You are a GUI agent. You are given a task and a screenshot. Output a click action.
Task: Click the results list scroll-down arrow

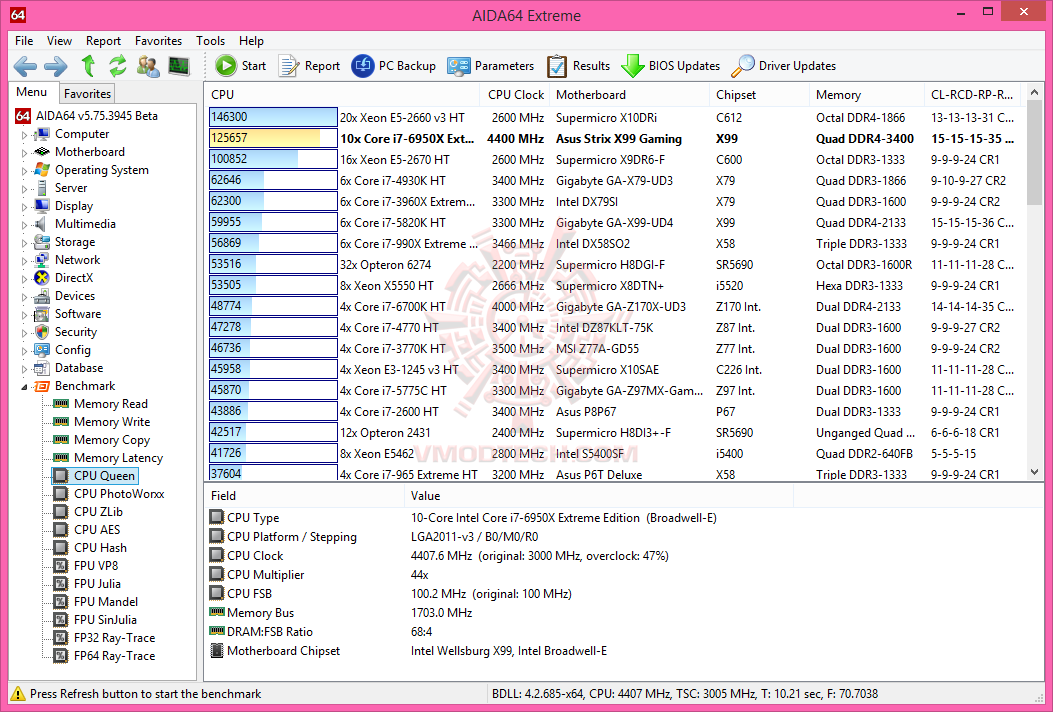pyautogui.click(x=1034, y=473)
